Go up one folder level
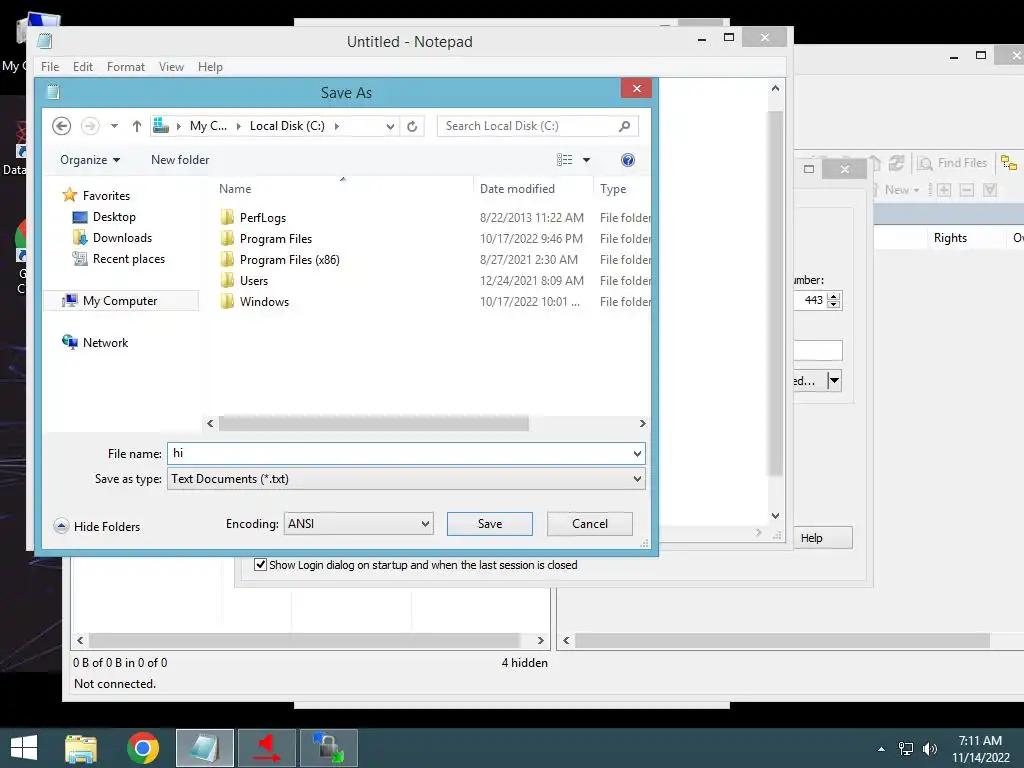 [136, 125]
